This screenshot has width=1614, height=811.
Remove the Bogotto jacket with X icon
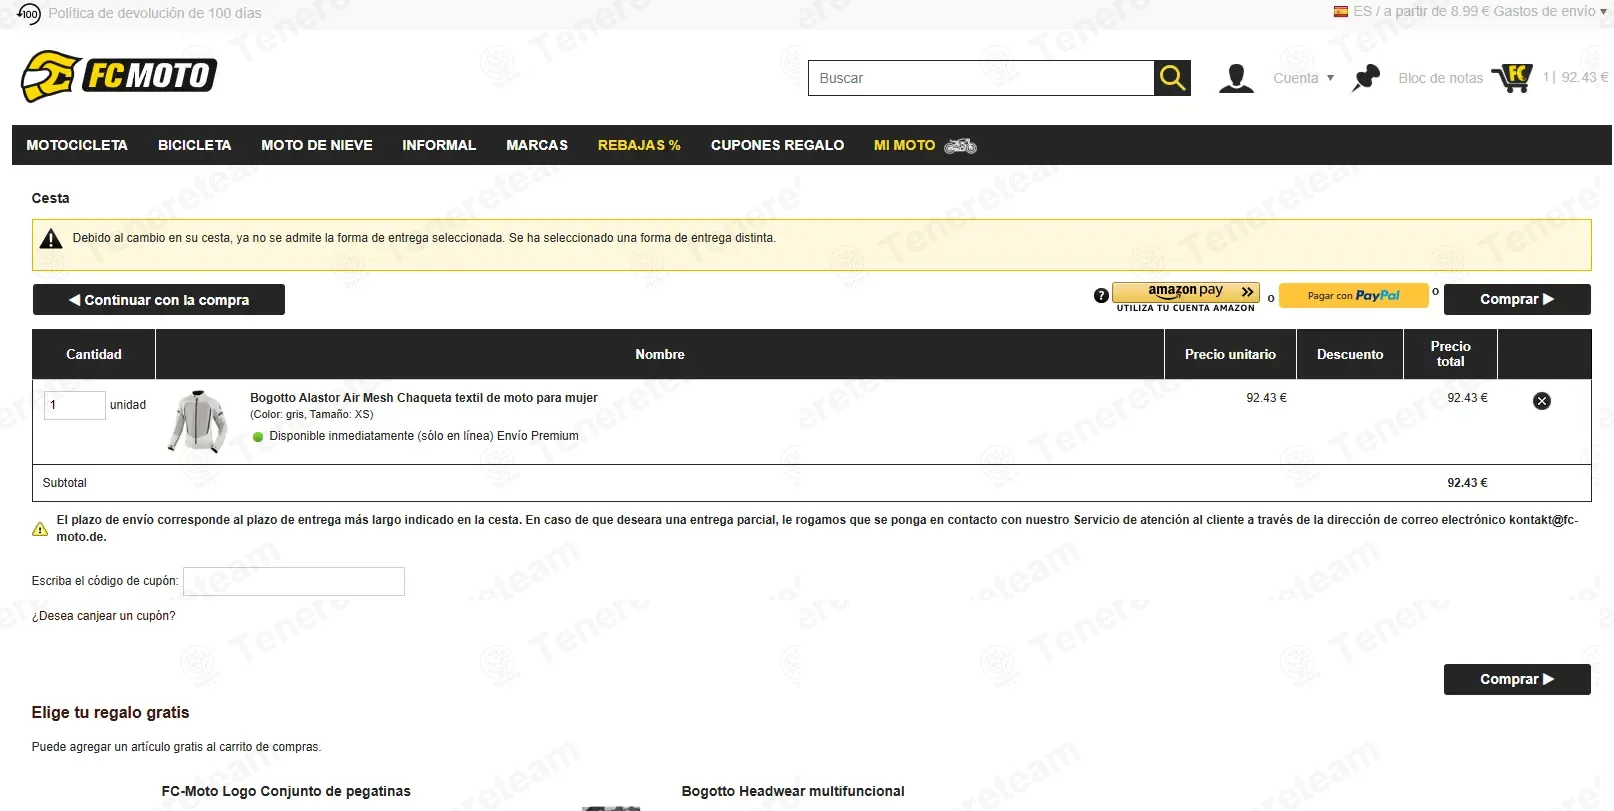pyautogui.click(x=1542, y=401)
